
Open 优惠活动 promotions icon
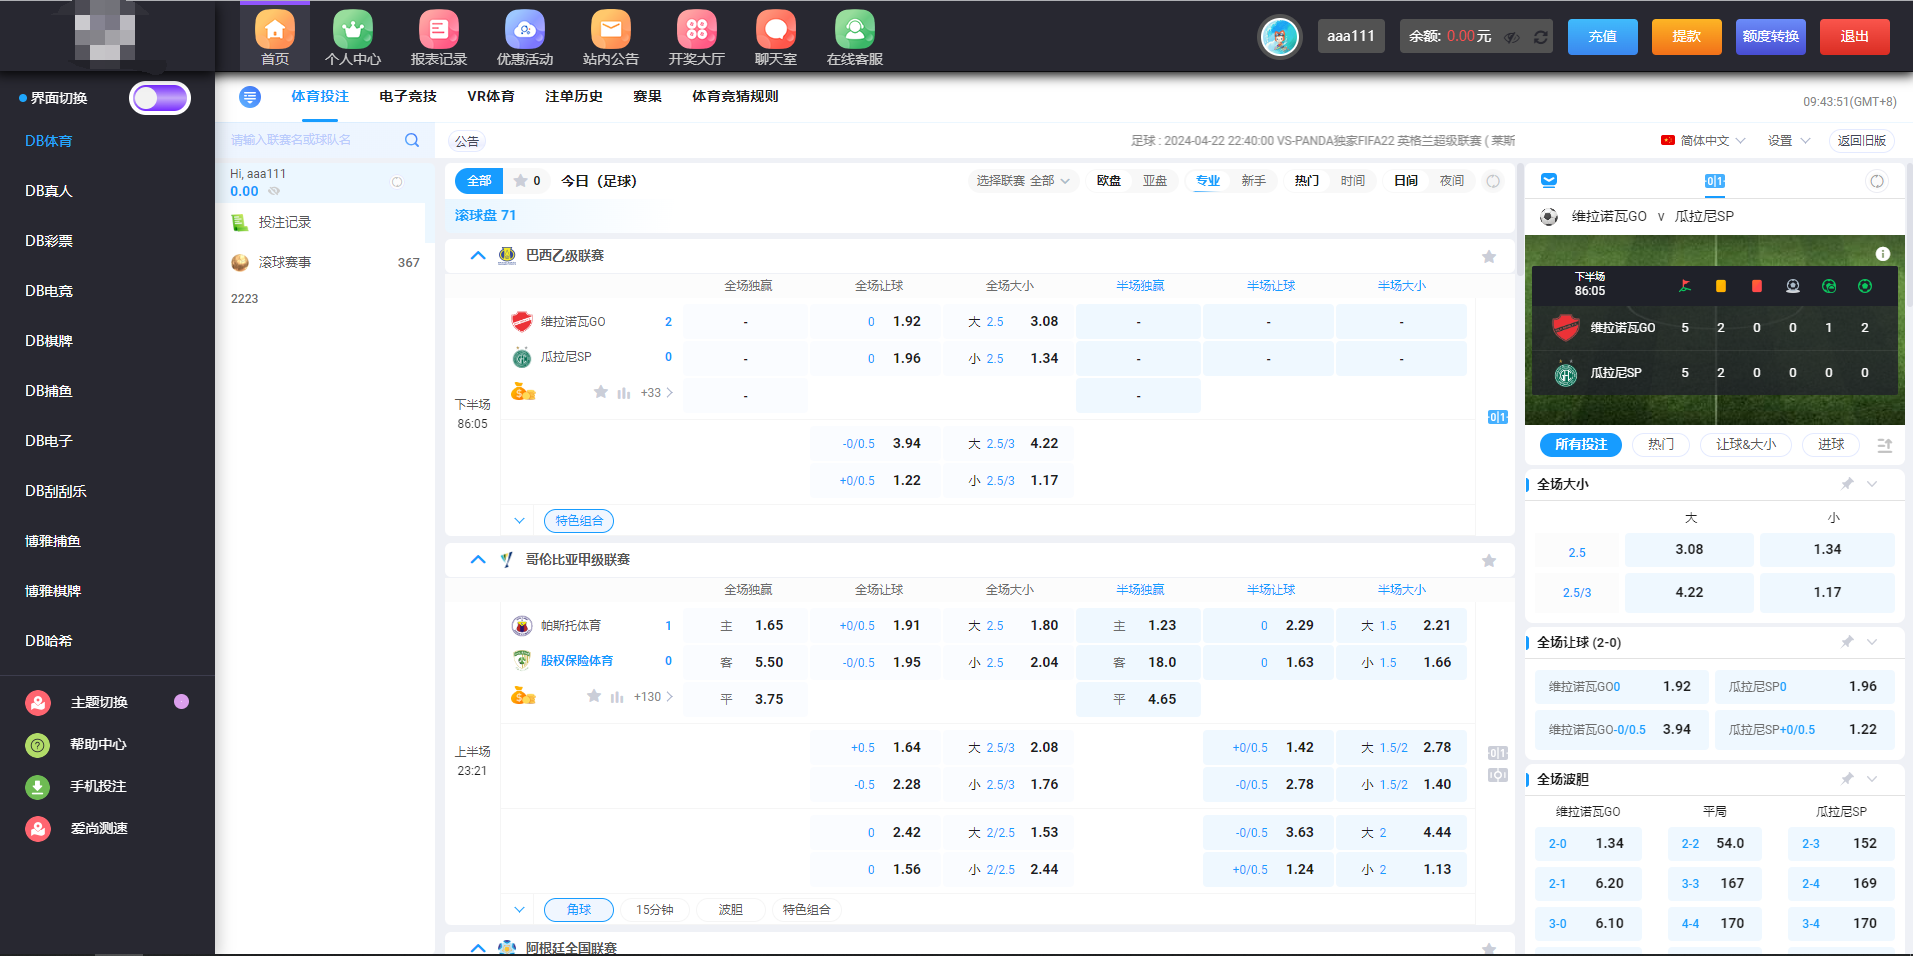[524, 31]
